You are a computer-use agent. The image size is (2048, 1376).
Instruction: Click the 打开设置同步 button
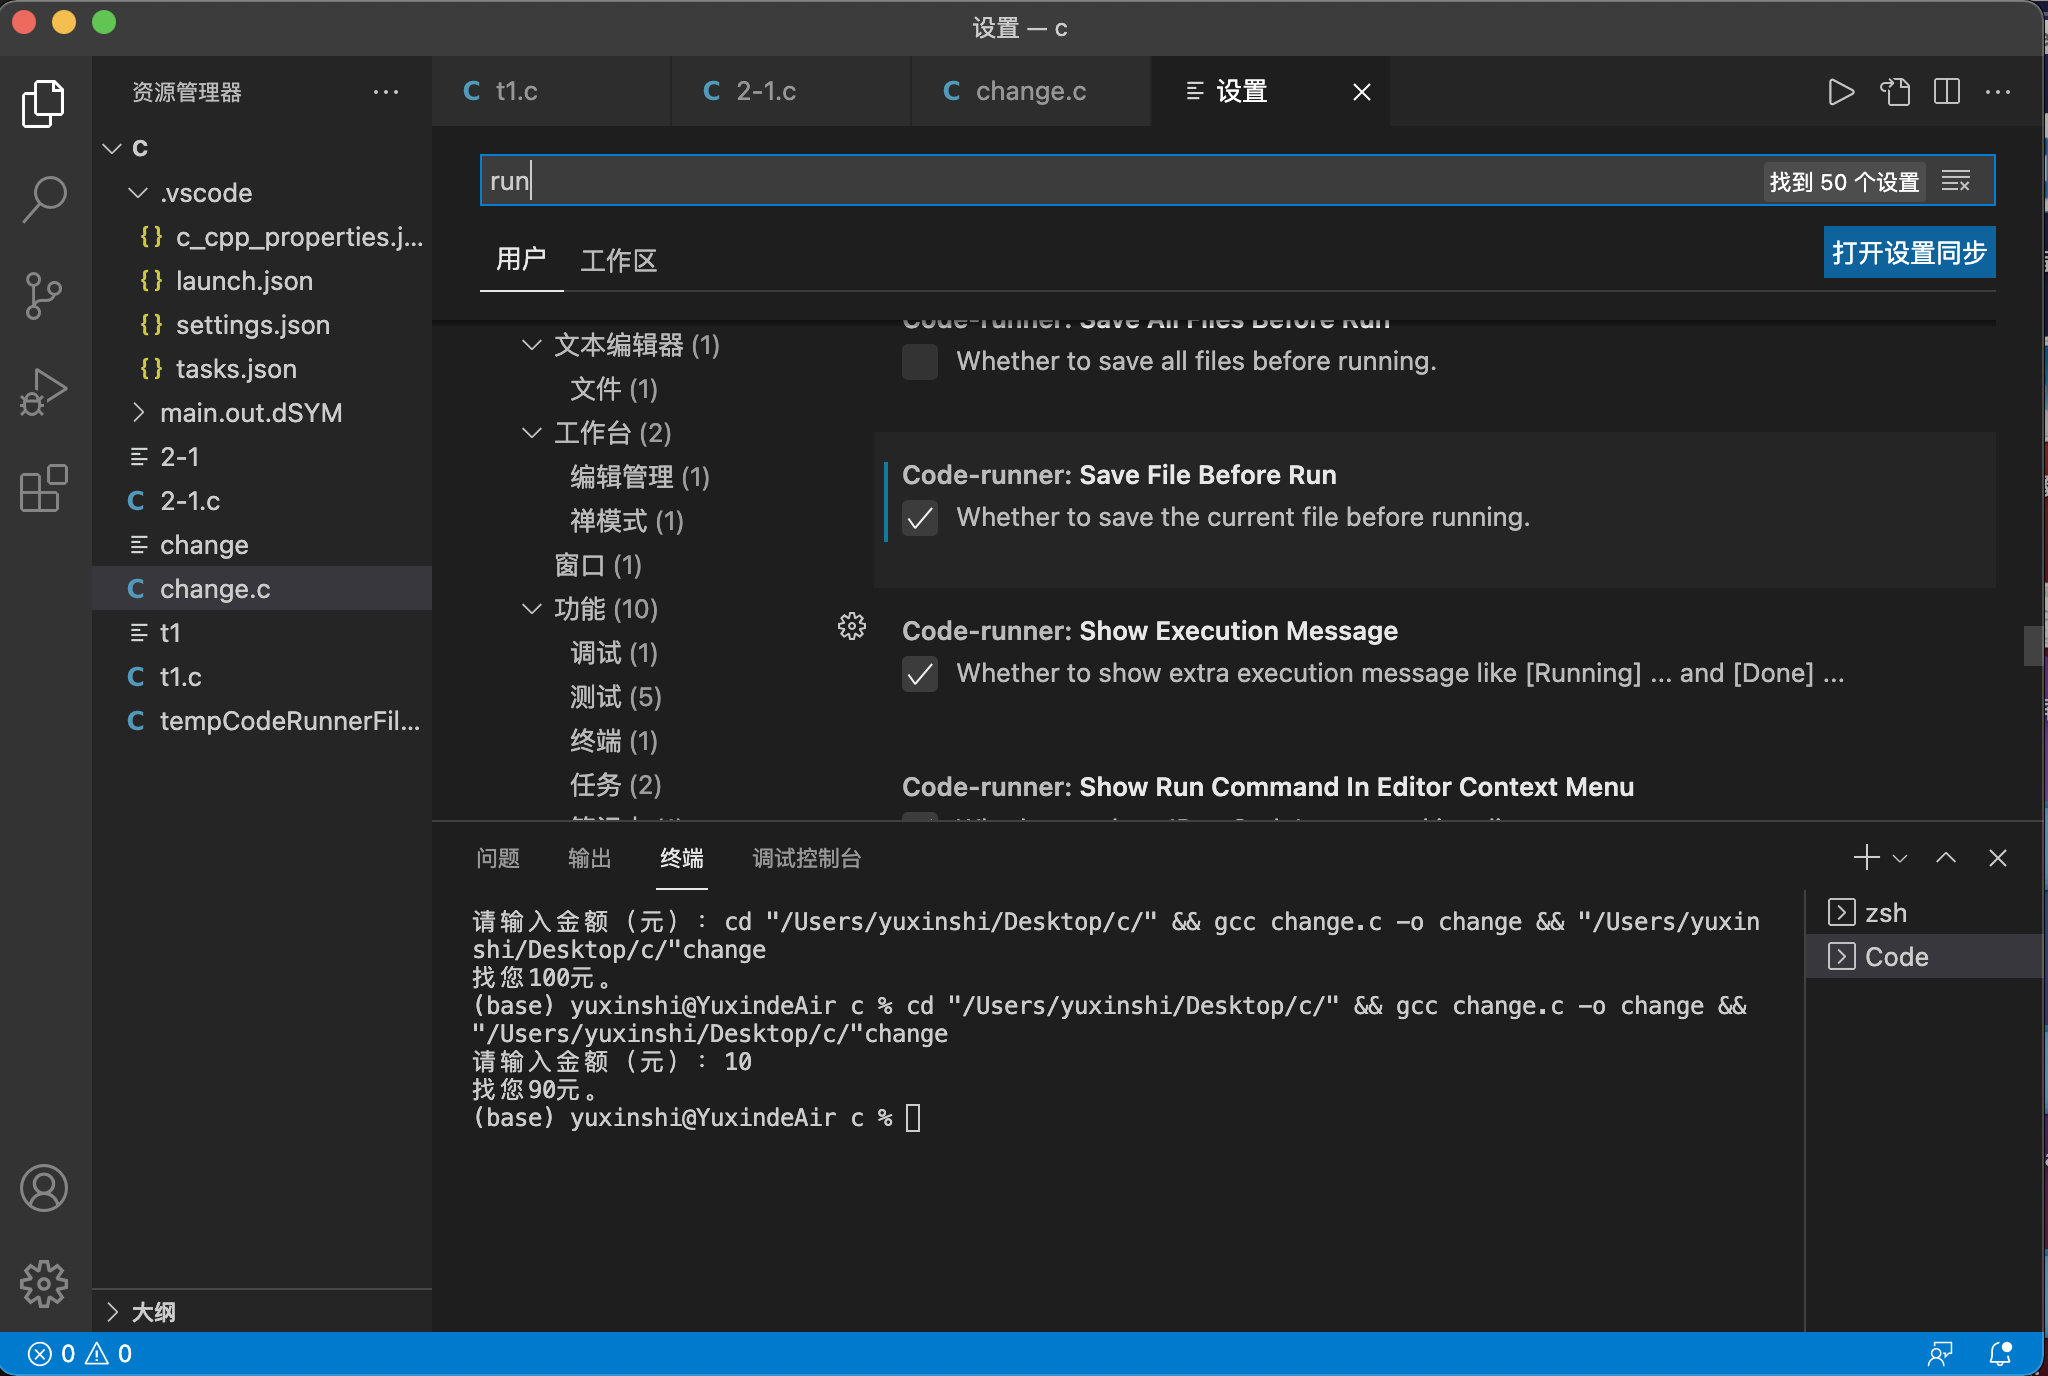[1909, 252]
